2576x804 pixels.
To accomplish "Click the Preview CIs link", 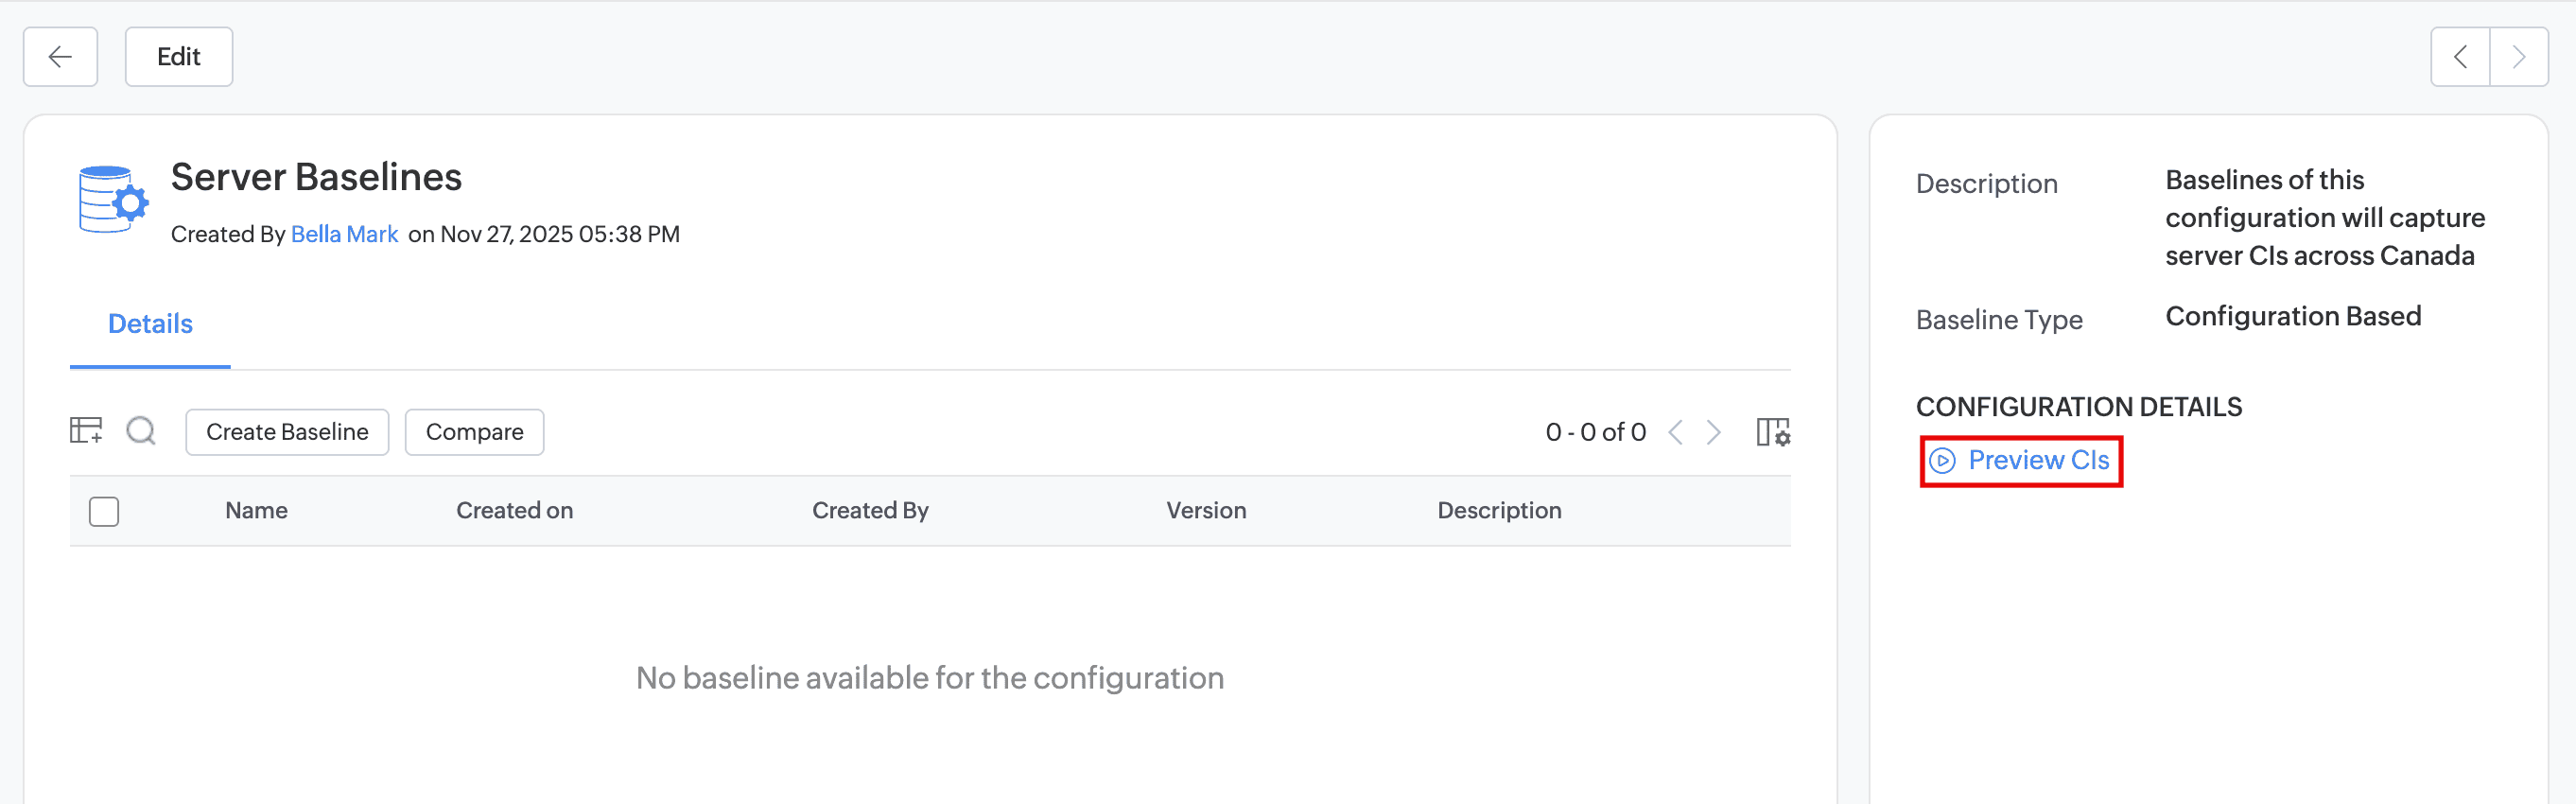I will [2038, 461].
